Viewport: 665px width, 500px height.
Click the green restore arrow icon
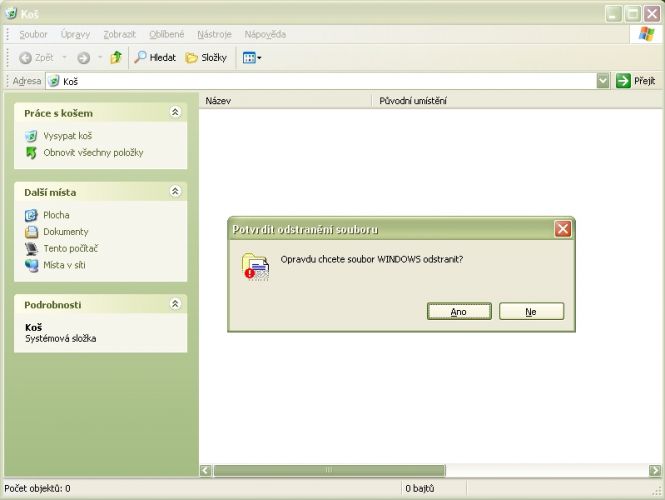31,153
